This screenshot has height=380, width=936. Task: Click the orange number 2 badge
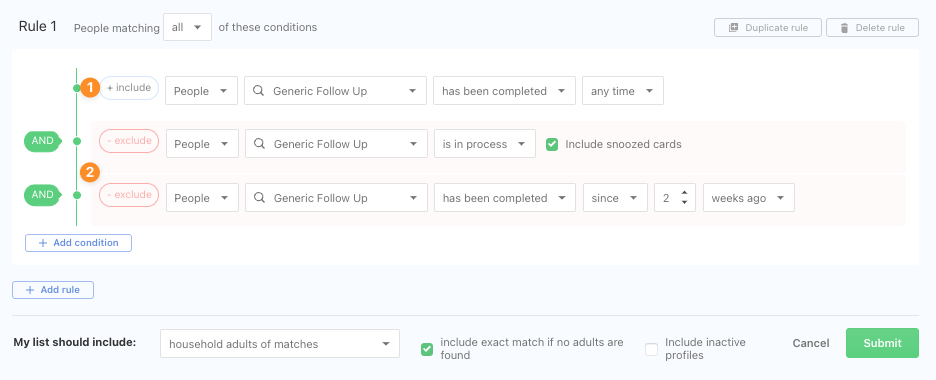tap(90, 173)
